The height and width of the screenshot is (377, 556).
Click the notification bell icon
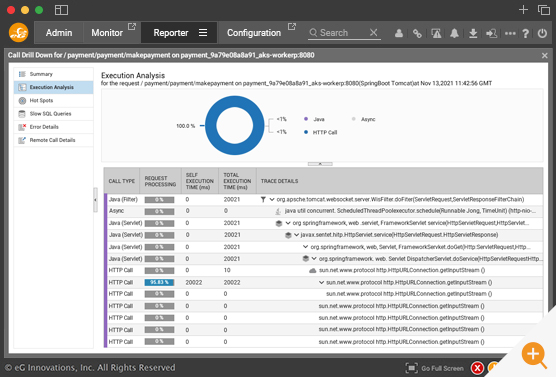tap(454, 33)
